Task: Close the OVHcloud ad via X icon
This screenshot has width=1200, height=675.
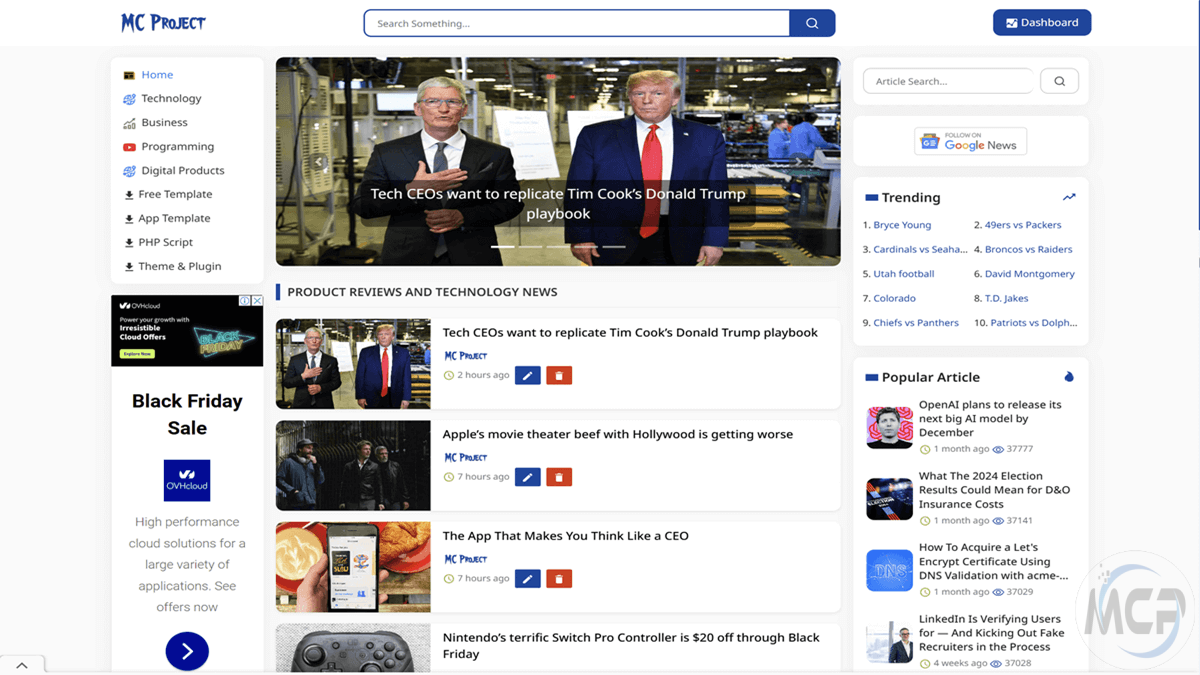Action: (257, 300)
